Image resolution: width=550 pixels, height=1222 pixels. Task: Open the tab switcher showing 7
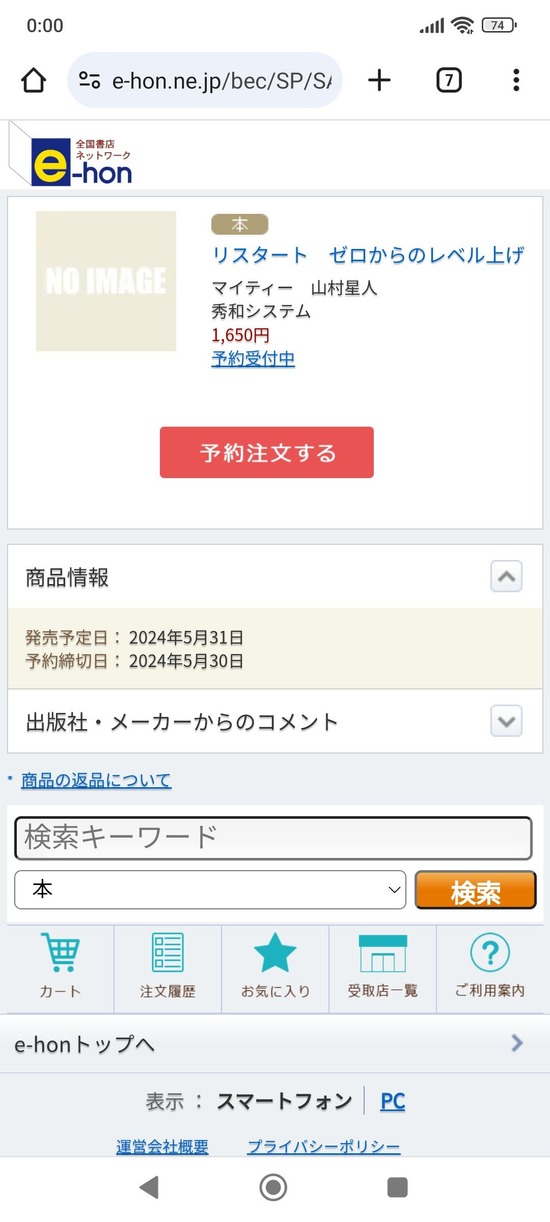tap(449, 81)
